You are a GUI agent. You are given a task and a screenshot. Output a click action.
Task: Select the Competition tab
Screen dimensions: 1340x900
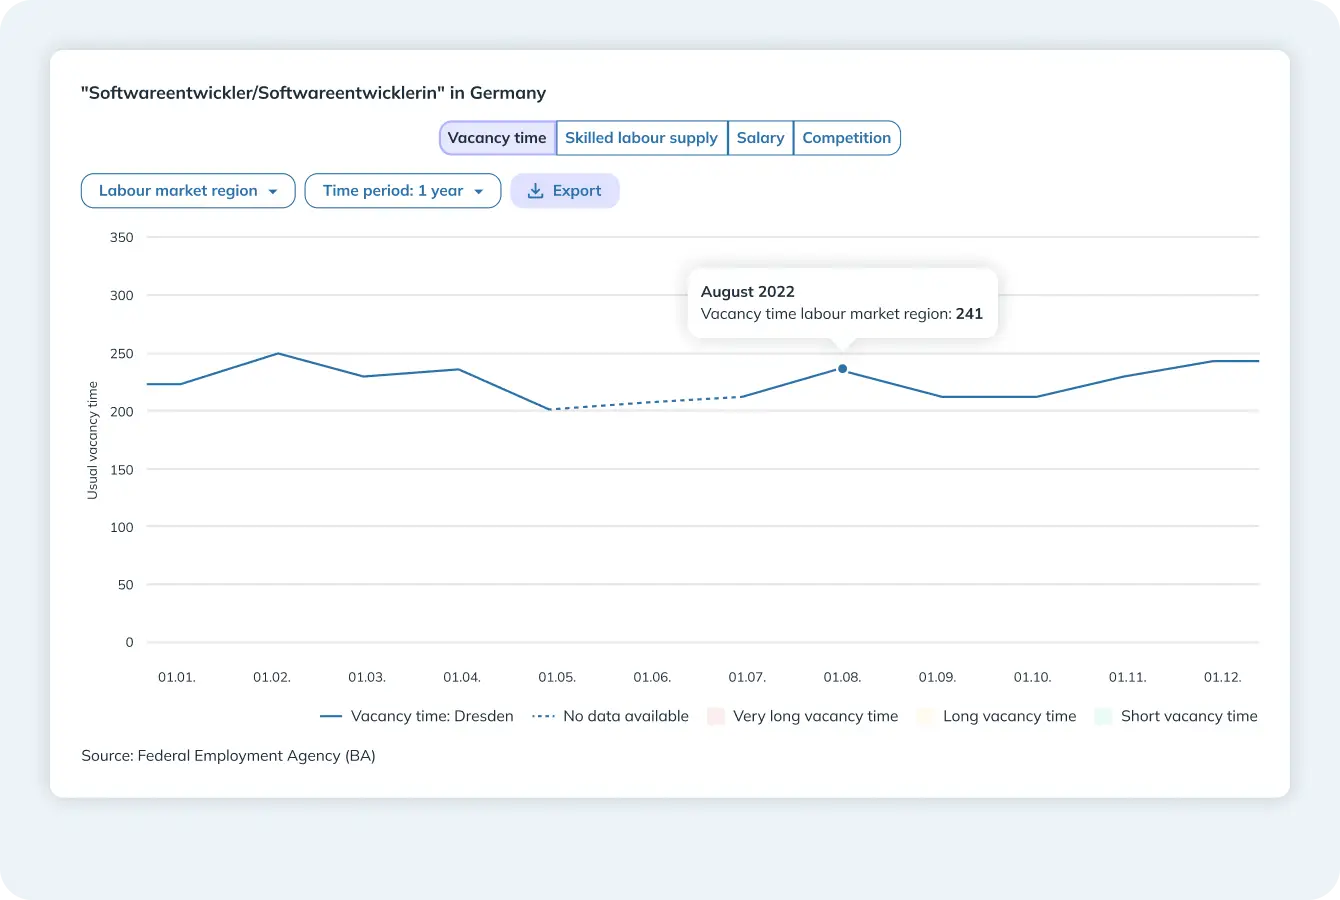[846, 138]
